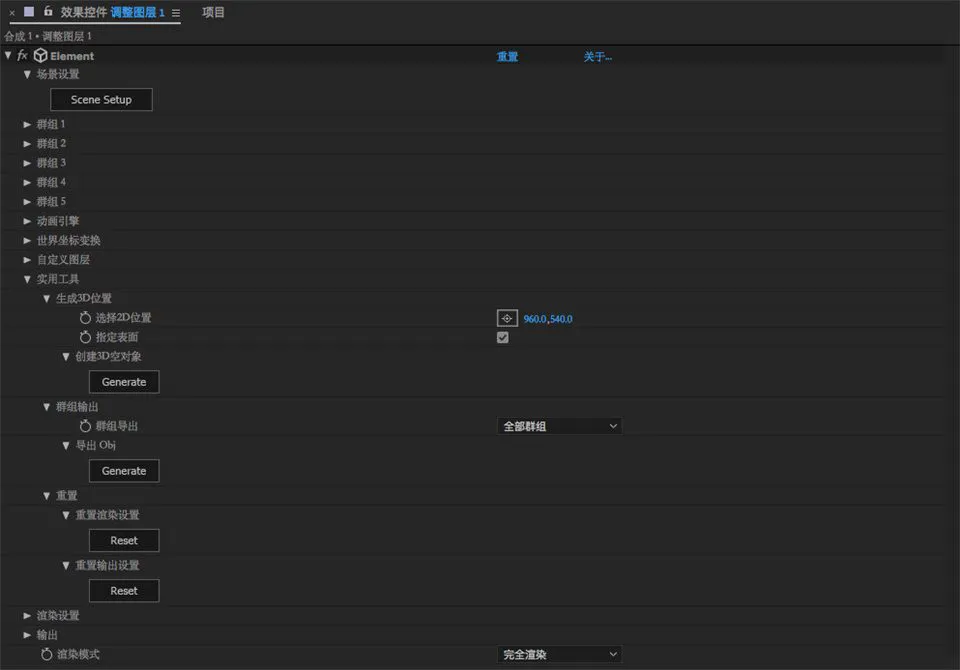
Task: Expand the 渲染设置 section
Action: coord(28,615)
